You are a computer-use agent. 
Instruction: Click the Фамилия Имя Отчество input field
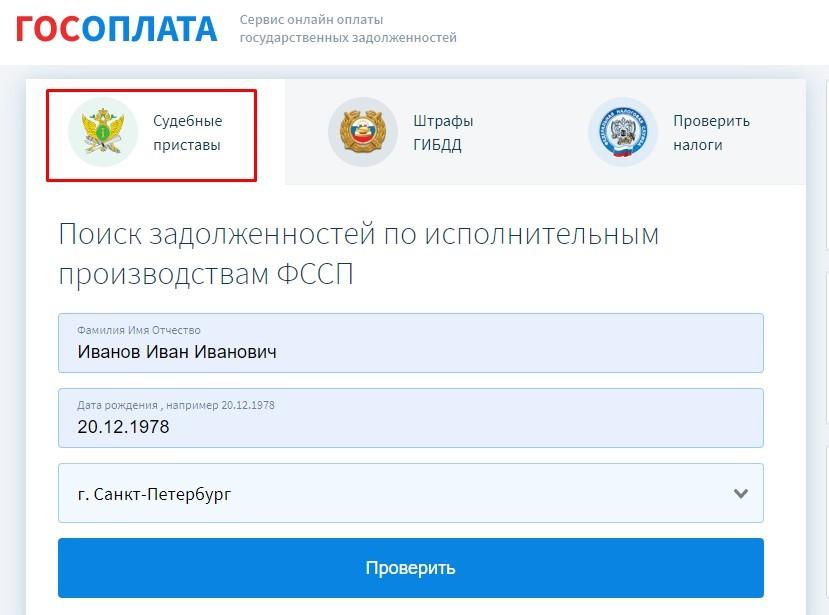pos(411,343)
